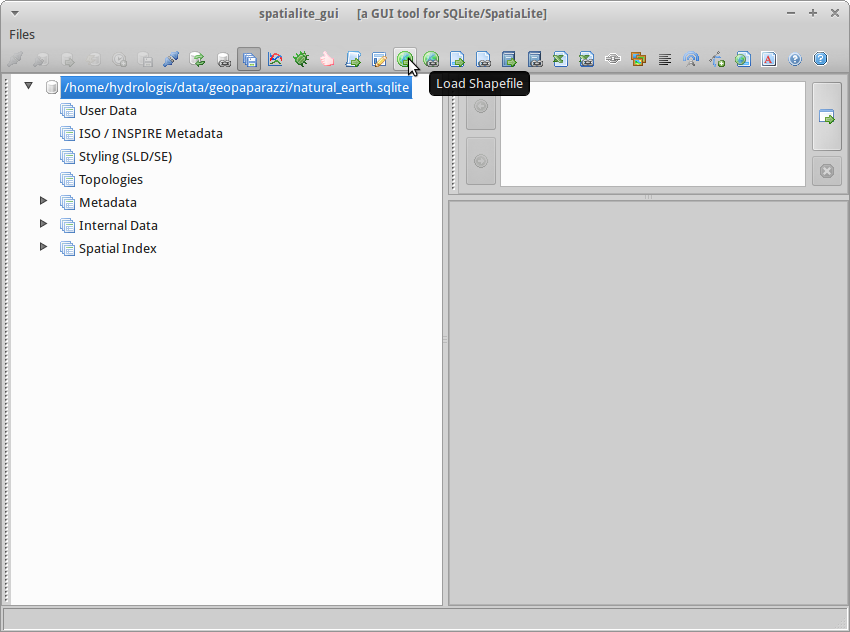This screenshot has height=632, width=850.
Task: Click the network nodes with green plus icon
Action: coord(717,59)
